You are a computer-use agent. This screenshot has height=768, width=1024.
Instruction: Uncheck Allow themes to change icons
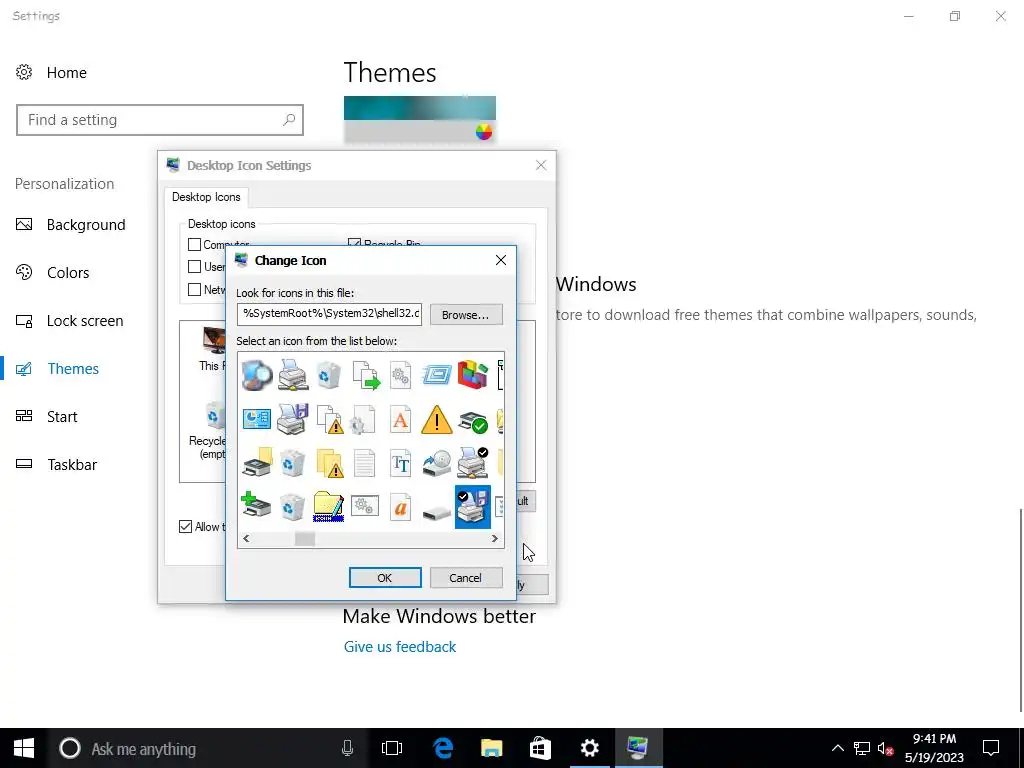click(x=185, y=526)
